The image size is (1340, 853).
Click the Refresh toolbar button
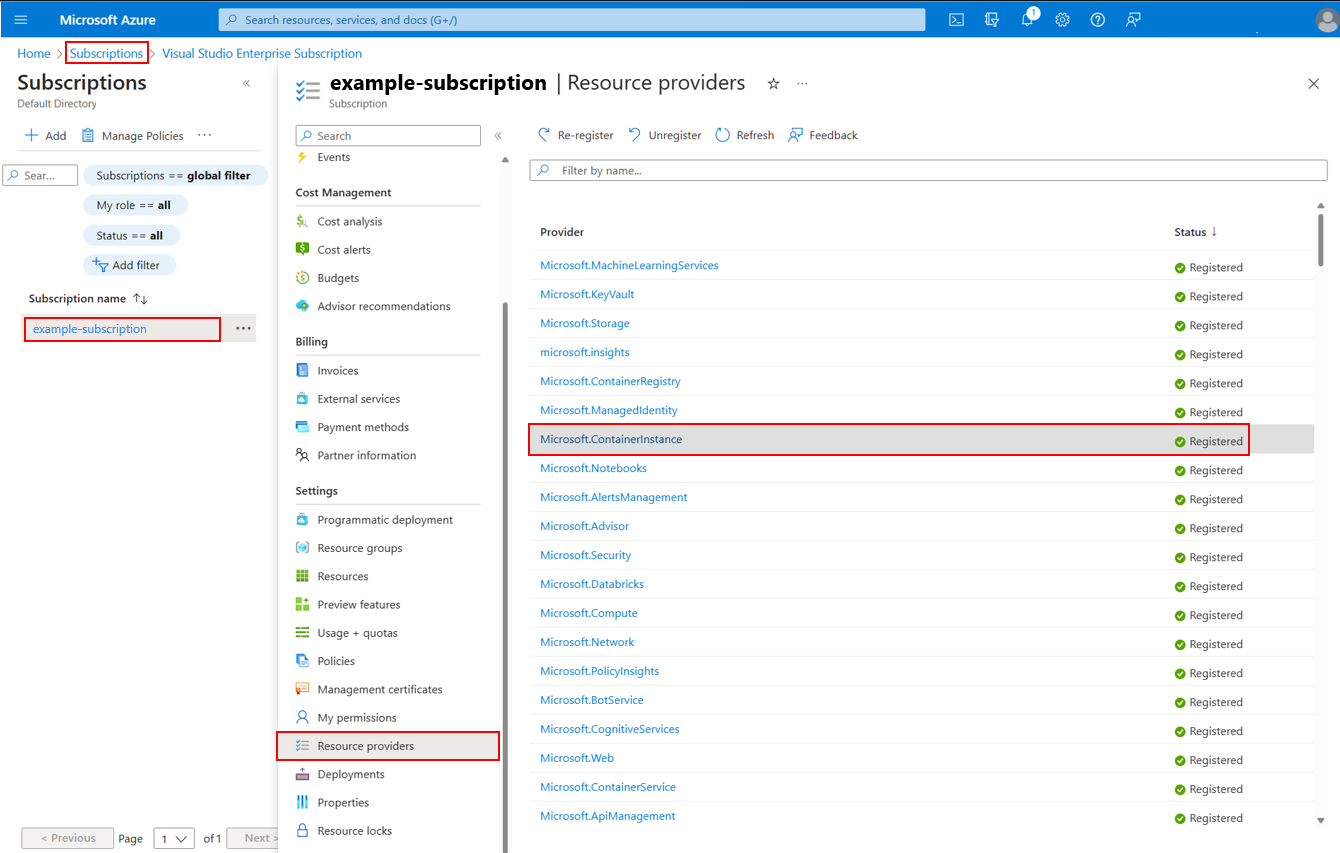point(745,135)
